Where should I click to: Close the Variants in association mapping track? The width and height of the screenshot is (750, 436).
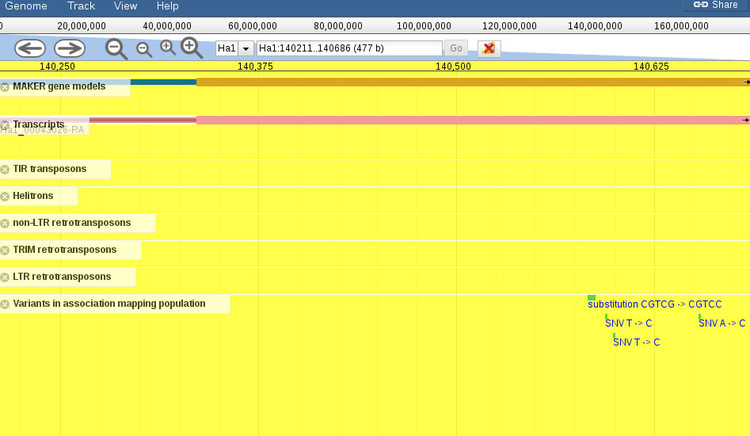(5, 304)
